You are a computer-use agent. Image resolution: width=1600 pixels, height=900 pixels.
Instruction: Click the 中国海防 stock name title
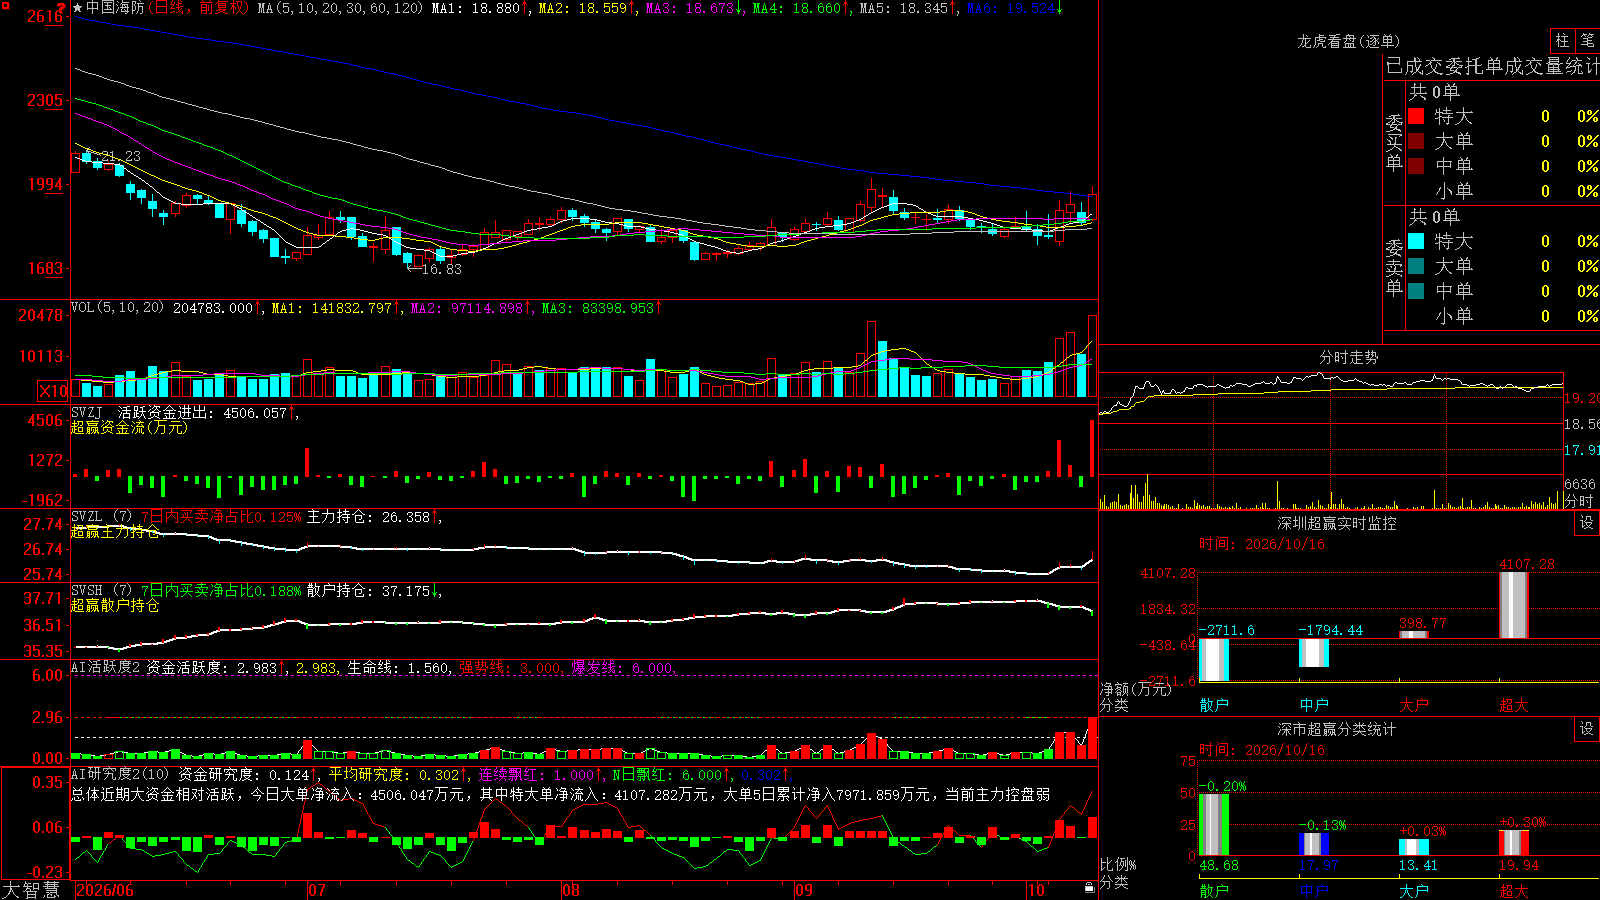coord(115,8)
